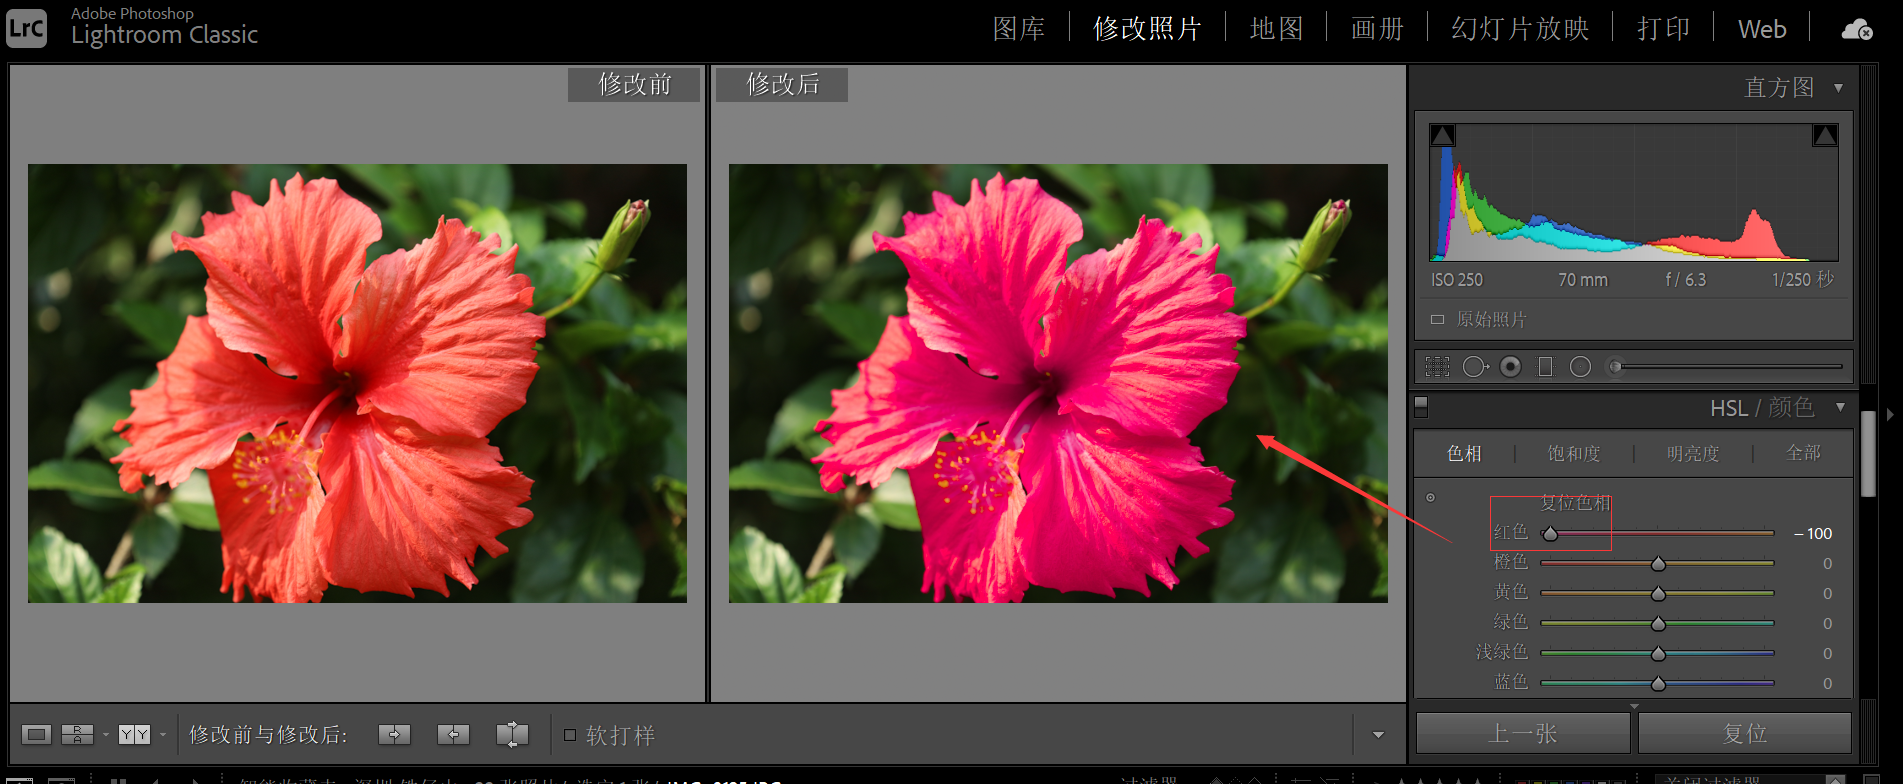
Task: Open the 画册 Book module
Action: [1377, 29]
